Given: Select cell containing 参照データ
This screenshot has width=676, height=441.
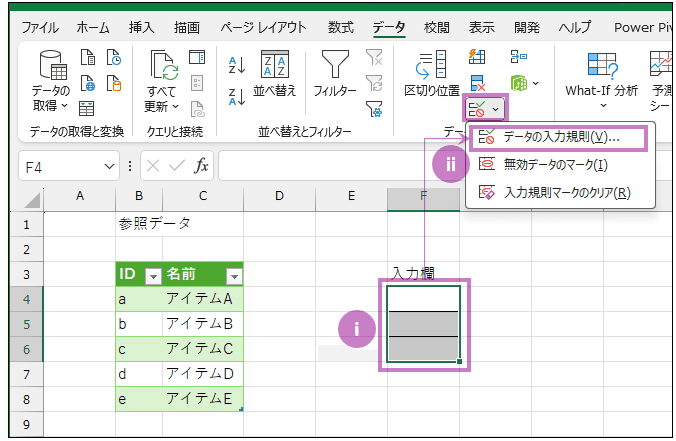Looking at the screenshot, I should coord(139,224).
